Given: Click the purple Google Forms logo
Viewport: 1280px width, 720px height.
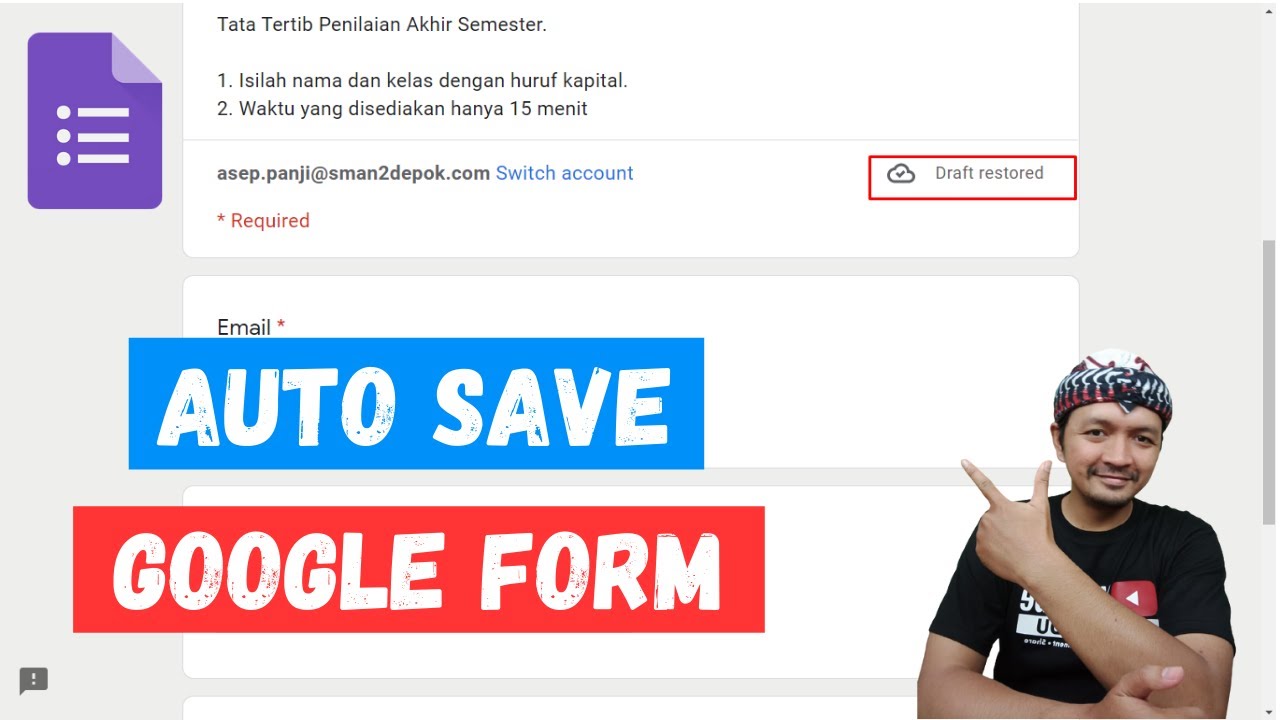Looking at the screenshot, I should tap(95, 121).
